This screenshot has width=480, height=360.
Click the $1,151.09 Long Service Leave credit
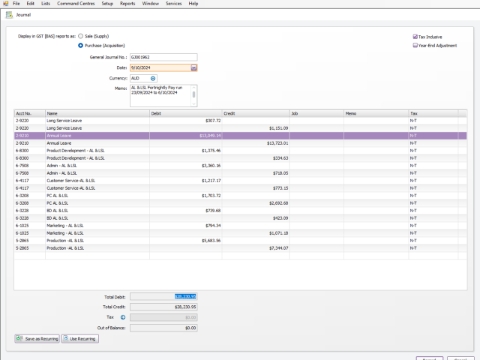tap(256, 128)
